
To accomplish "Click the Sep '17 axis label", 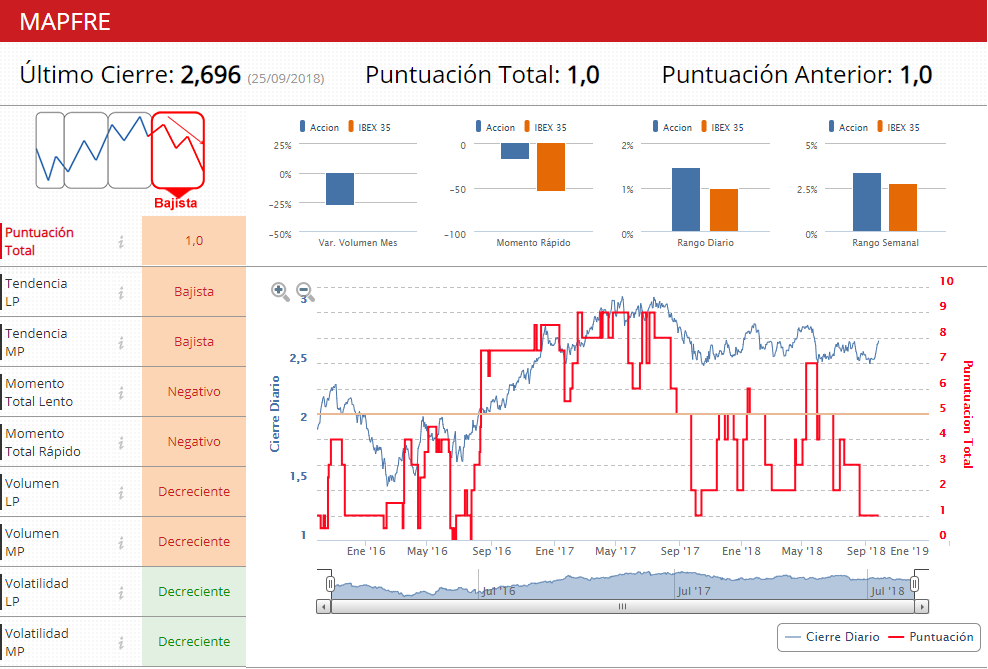I will click(680, 551).
